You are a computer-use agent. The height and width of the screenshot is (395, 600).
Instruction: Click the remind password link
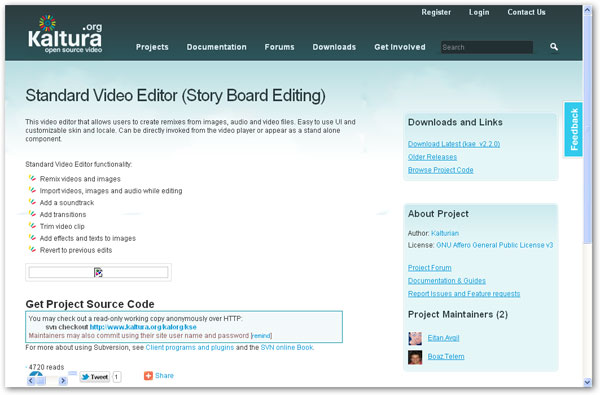(x=261, y=336)
